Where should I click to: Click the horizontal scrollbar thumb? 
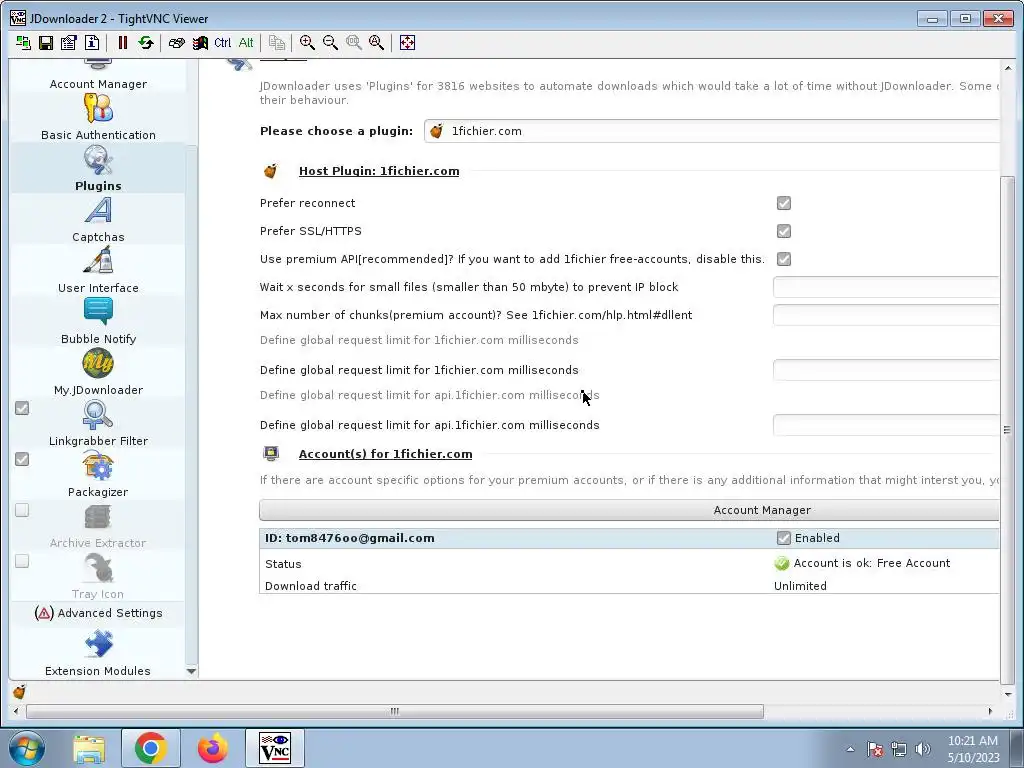click(x=394, y=711)
